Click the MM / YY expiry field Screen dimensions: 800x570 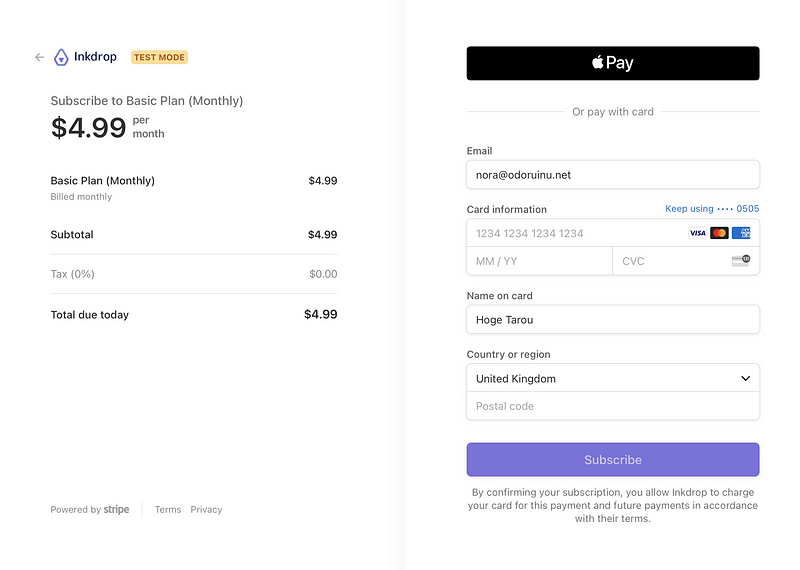tap(539, 261)
